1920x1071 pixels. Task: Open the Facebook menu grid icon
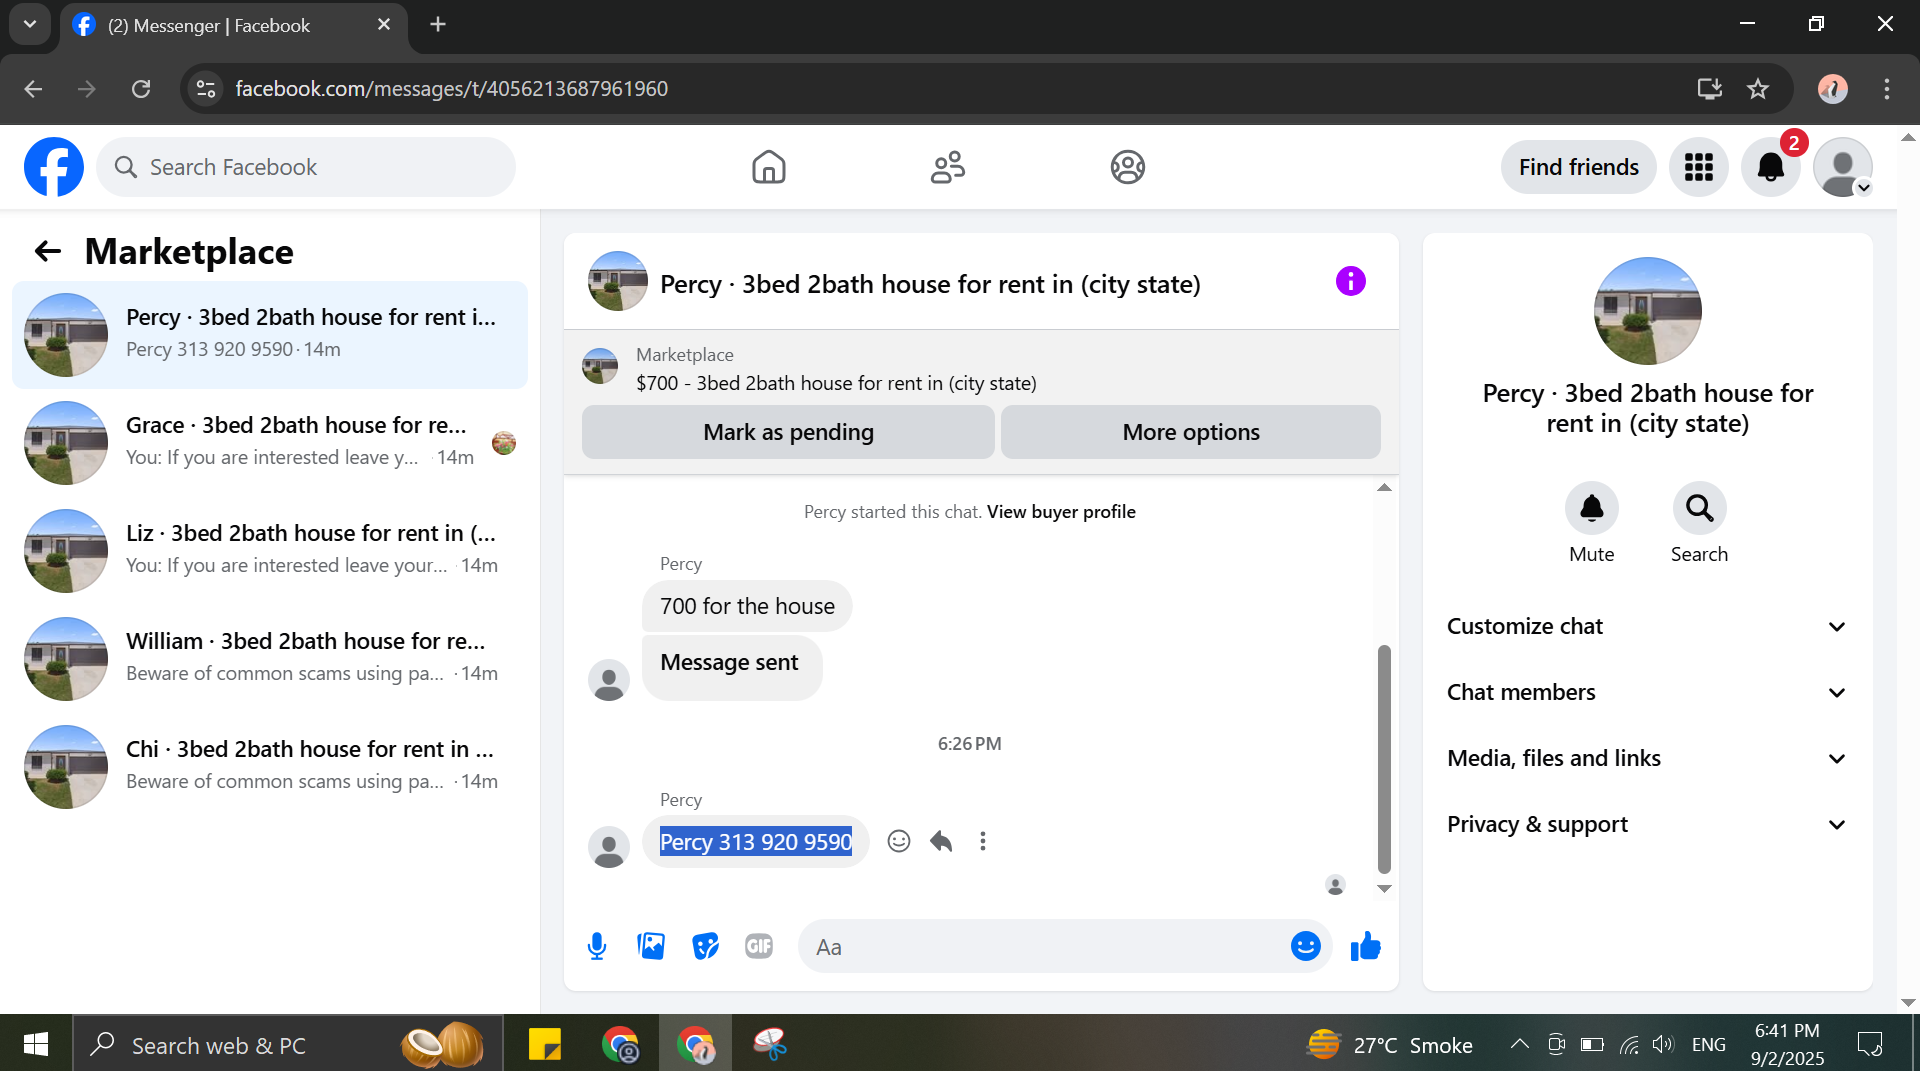click(x=1699, y=167)
